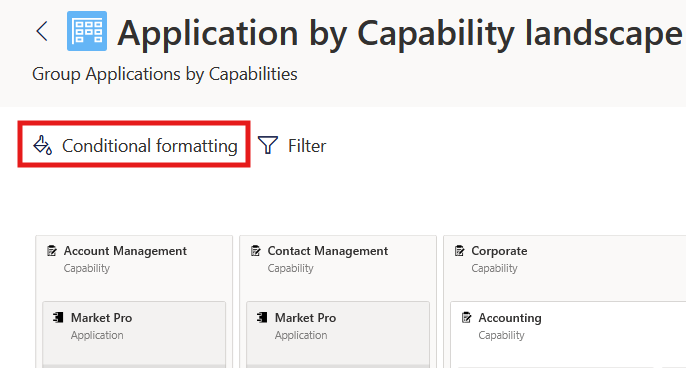Image resolution: width=686 pixels, height=368 pixels.
Task: Click the Contact Management capability icon
Action: pyautogui.click(x=256, y=251)
